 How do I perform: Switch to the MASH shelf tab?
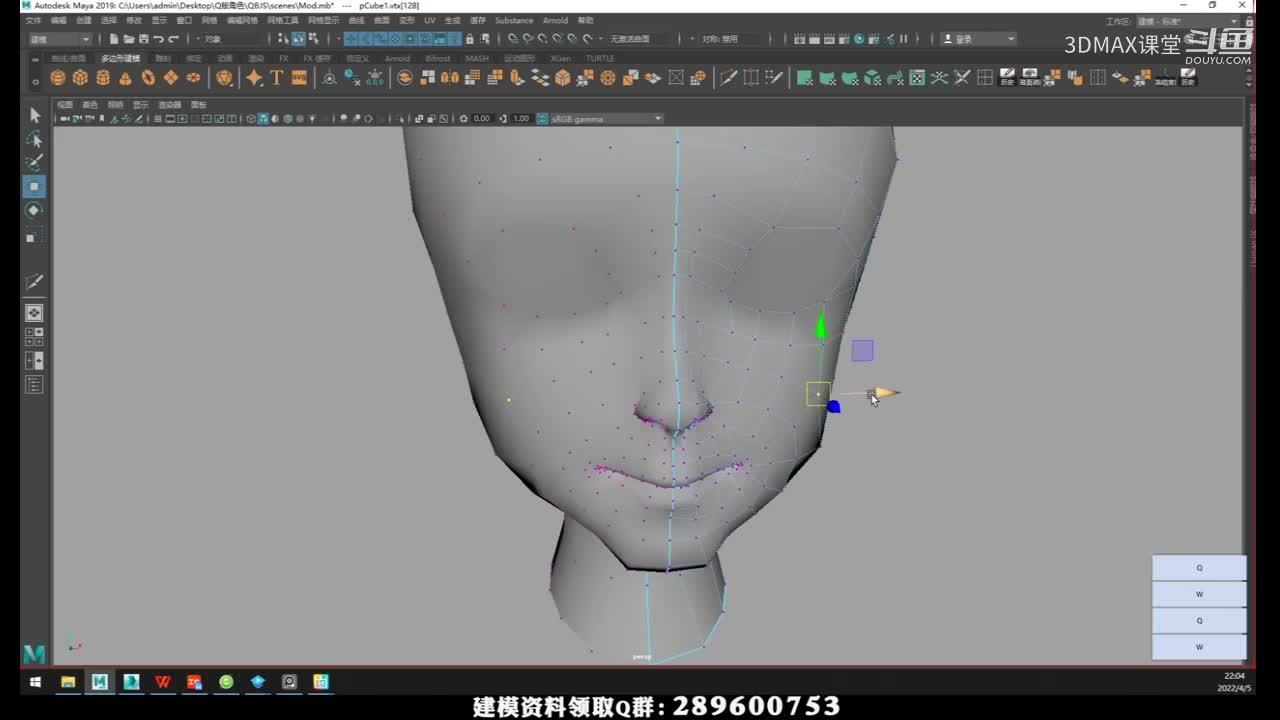[477, 59]
